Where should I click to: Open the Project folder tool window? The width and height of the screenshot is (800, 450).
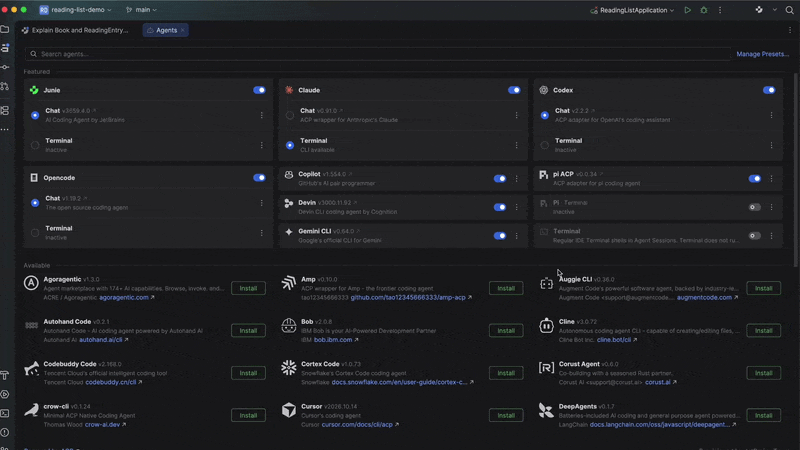coord(5,30)
